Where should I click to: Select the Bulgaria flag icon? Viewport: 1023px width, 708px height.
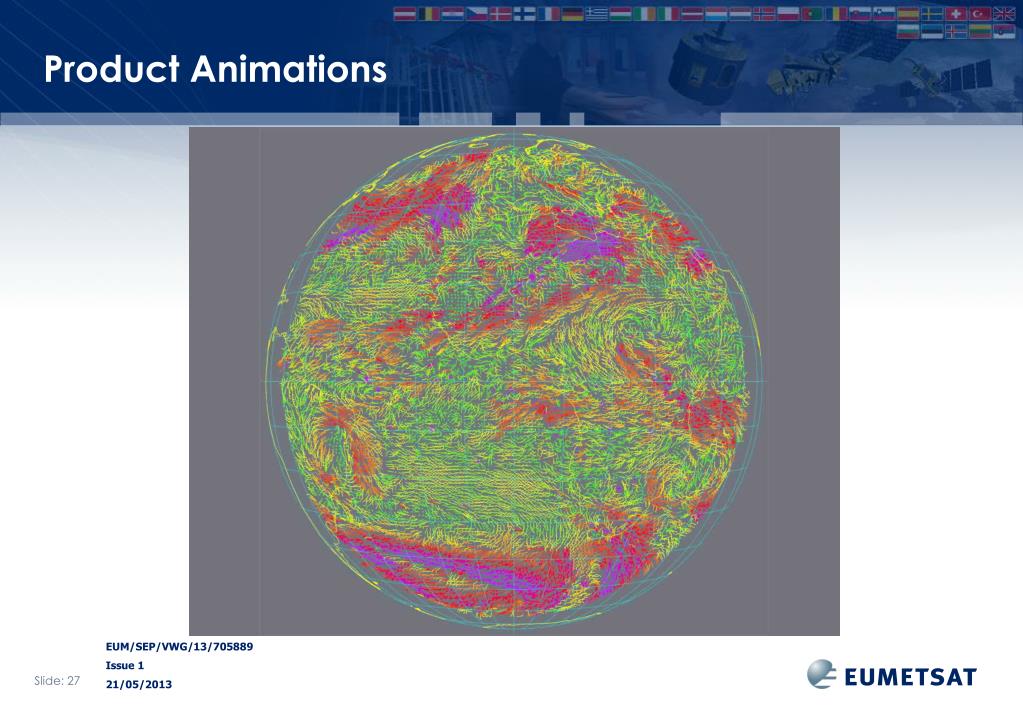tap(908, 31)
